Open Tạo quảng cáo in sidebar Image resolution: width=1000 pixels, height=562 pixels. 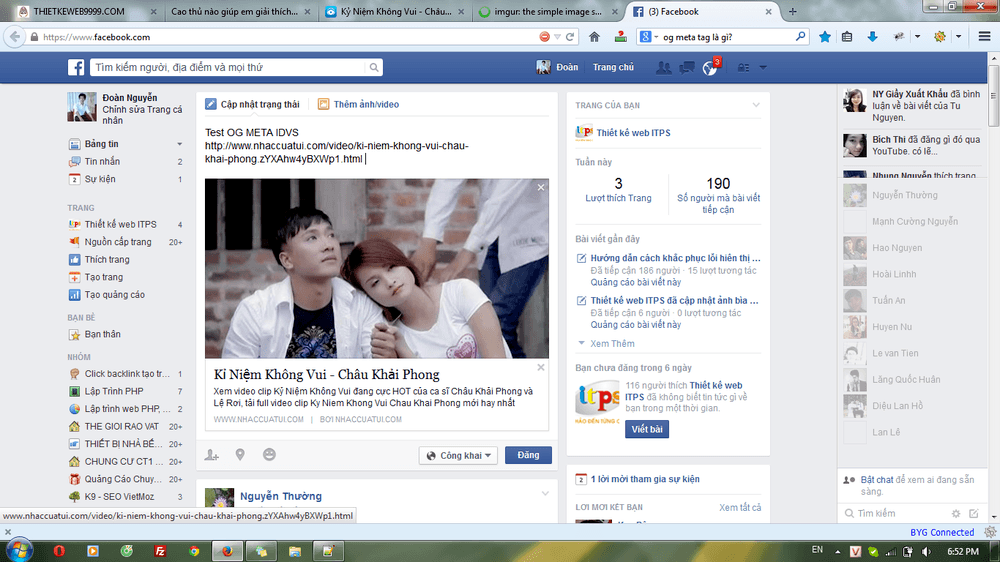click(x=114, y=295)
